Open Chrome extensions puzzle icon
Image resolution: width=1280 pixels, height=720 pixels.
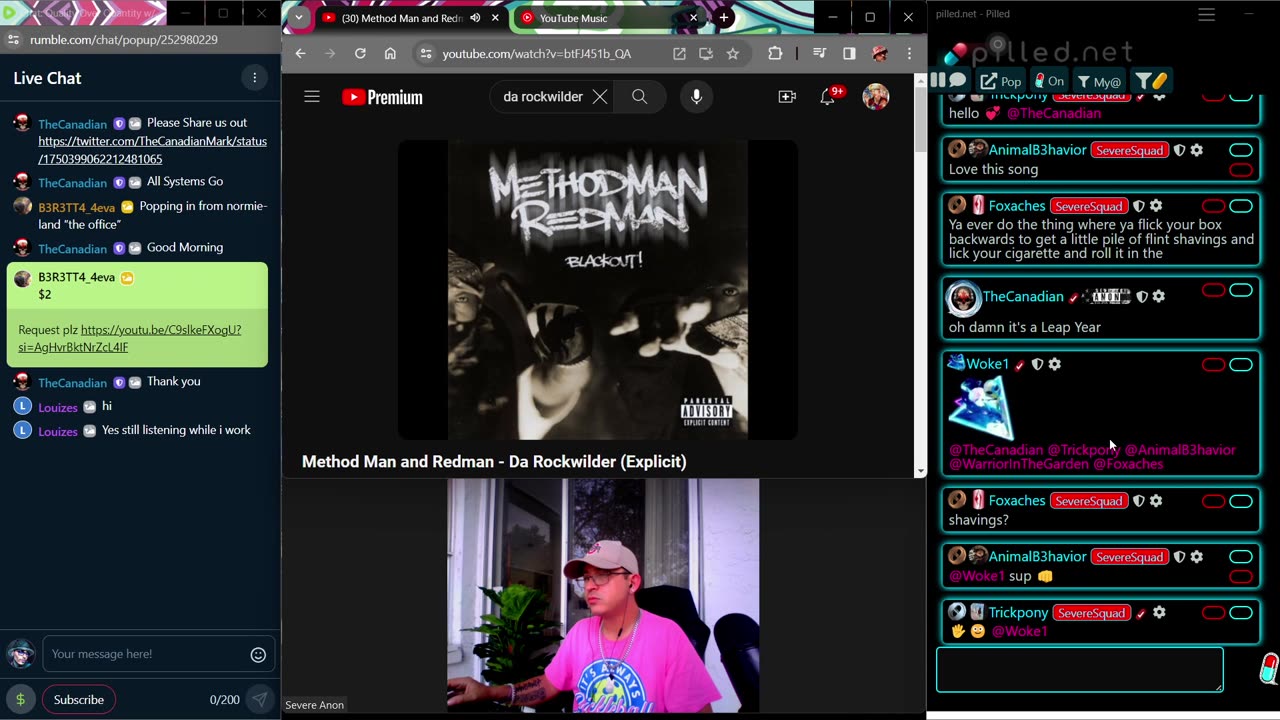(x=775, y=53)
